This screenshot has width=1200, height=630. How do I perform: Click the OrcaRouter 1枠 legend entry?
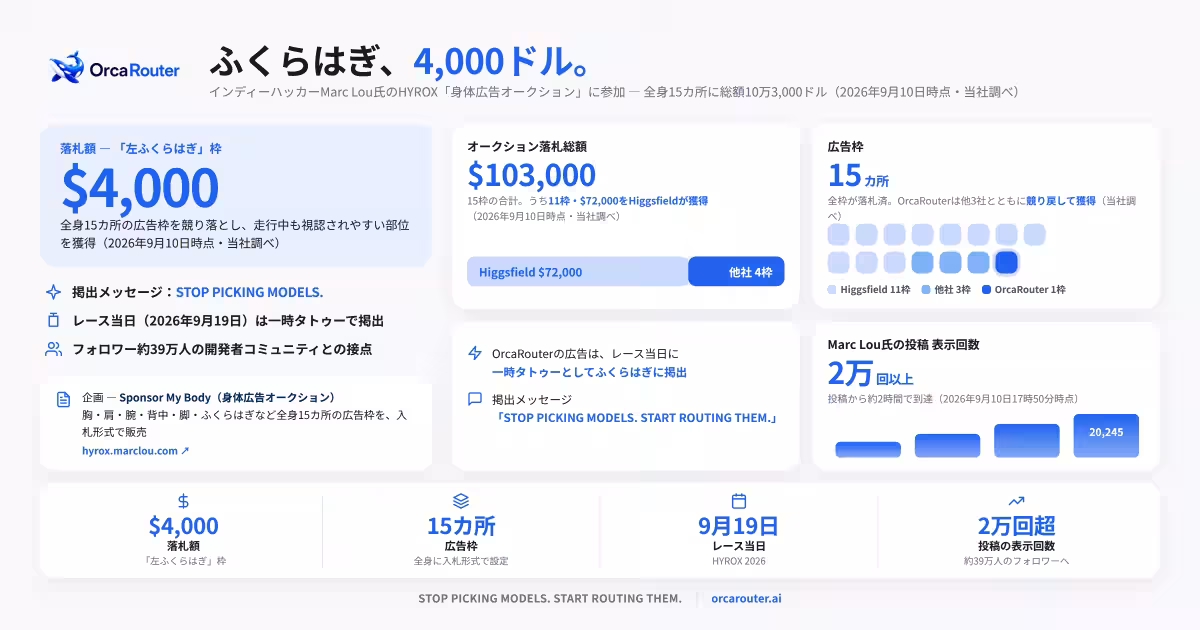click(1023, 290)
